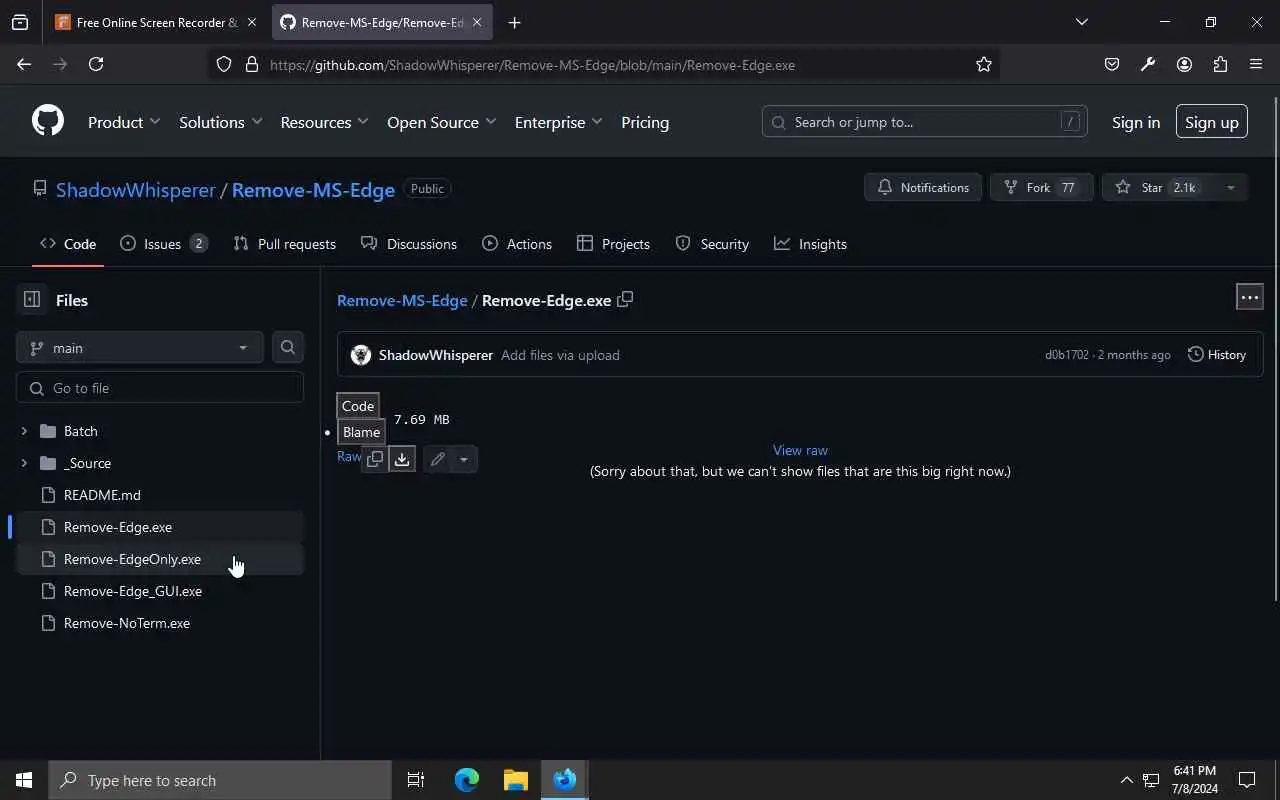
Task: Open Firefox account icon
Action: pos(1184,64)
